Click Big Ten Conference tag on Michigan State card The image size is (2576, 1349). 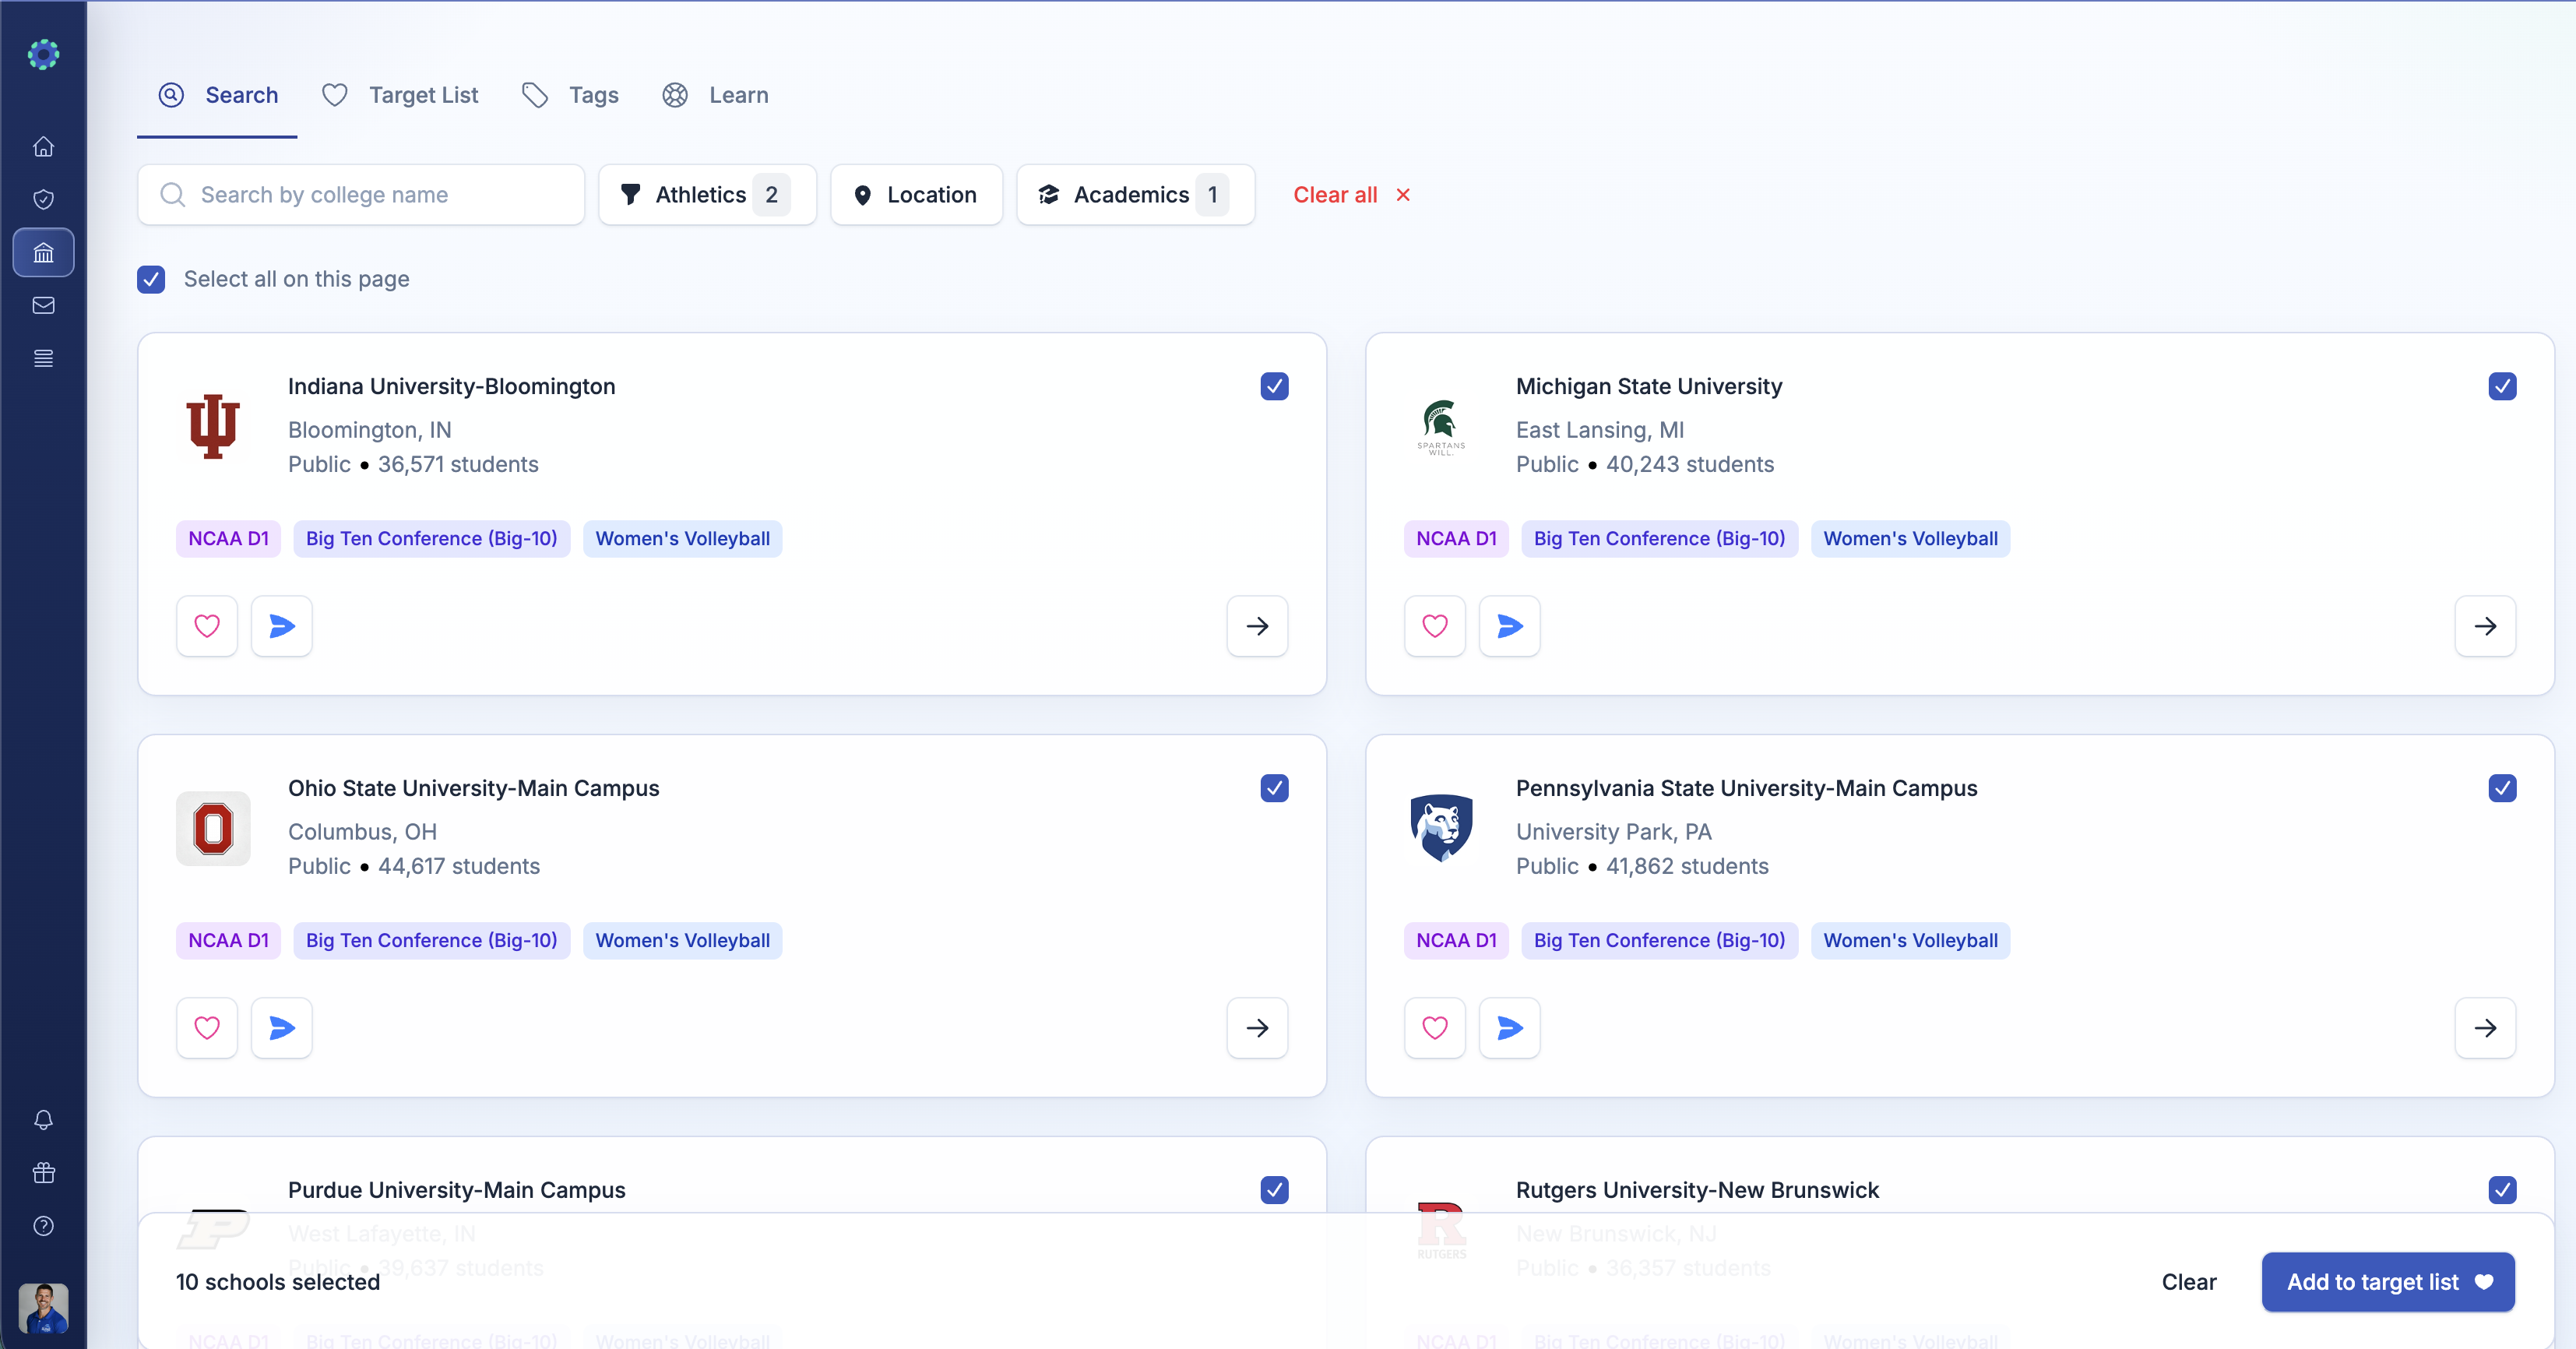click(1660, 539)
